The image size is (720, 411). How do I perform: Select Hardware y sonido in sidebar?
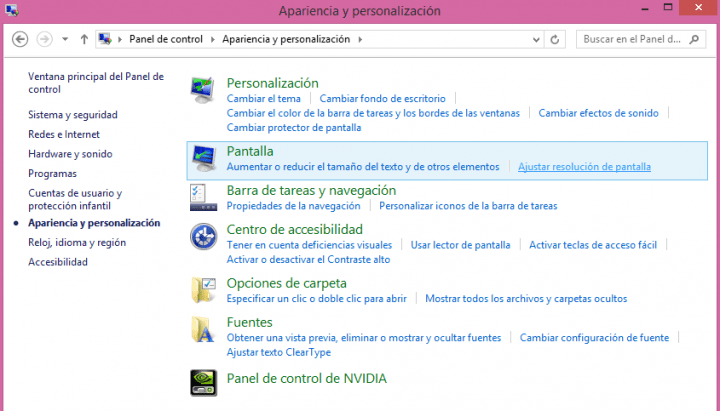coord(70,154)
